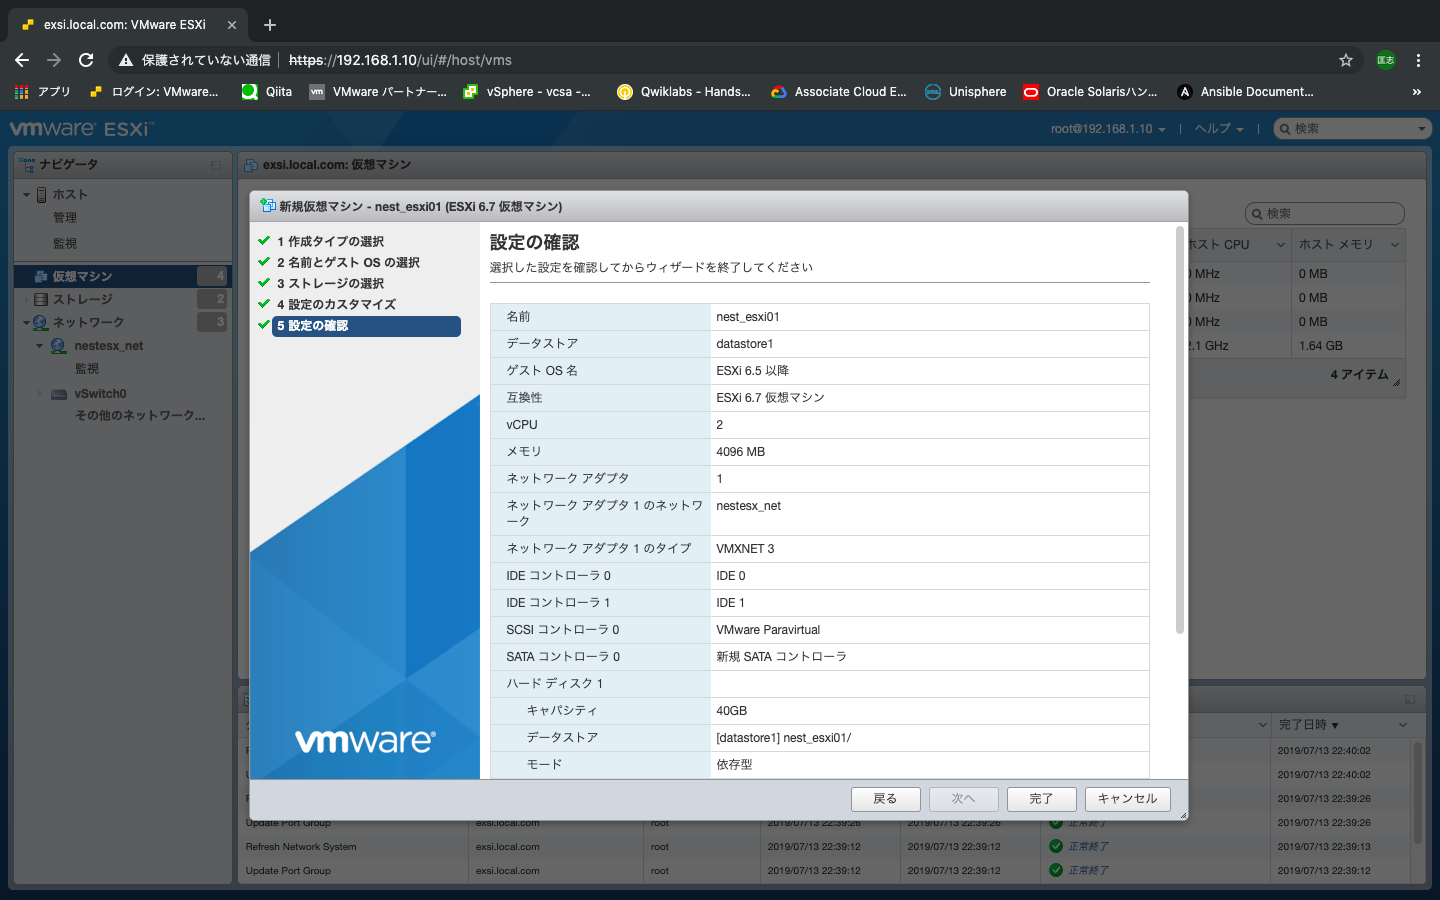1440x900 pixels.
Task: Select 管理 under ホスト
Action: point(65,217)
